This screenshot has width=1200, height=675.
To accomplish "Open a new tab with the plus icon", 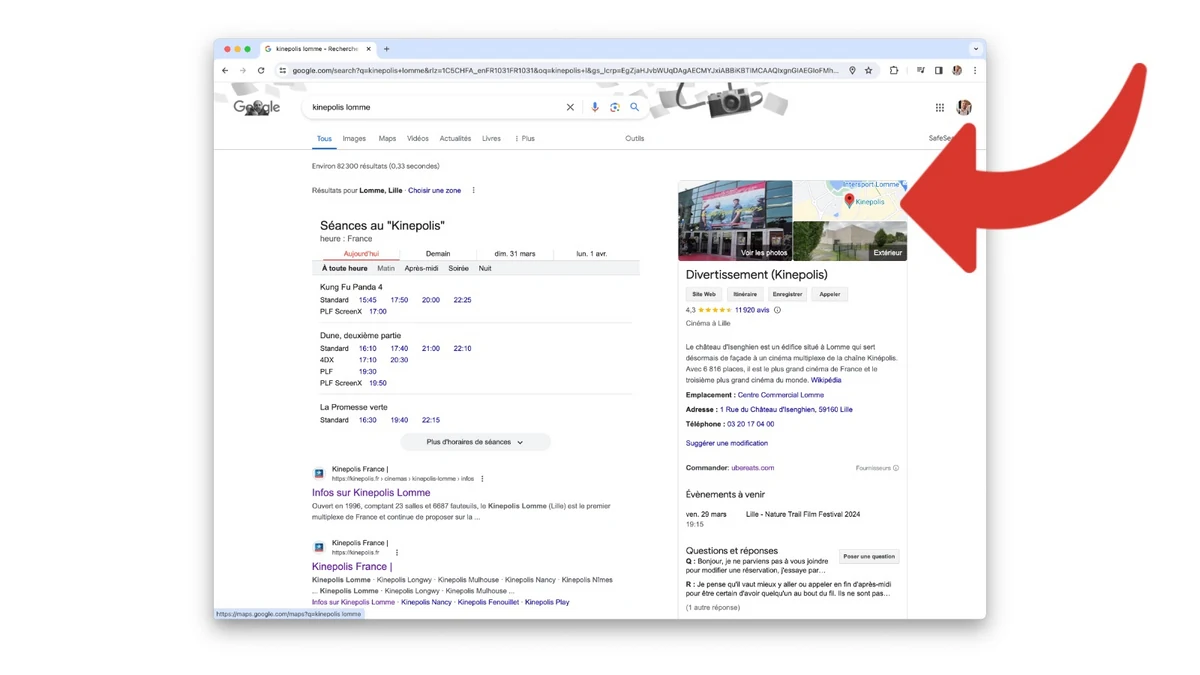I will pyautogui.click(x=387, y=49).
